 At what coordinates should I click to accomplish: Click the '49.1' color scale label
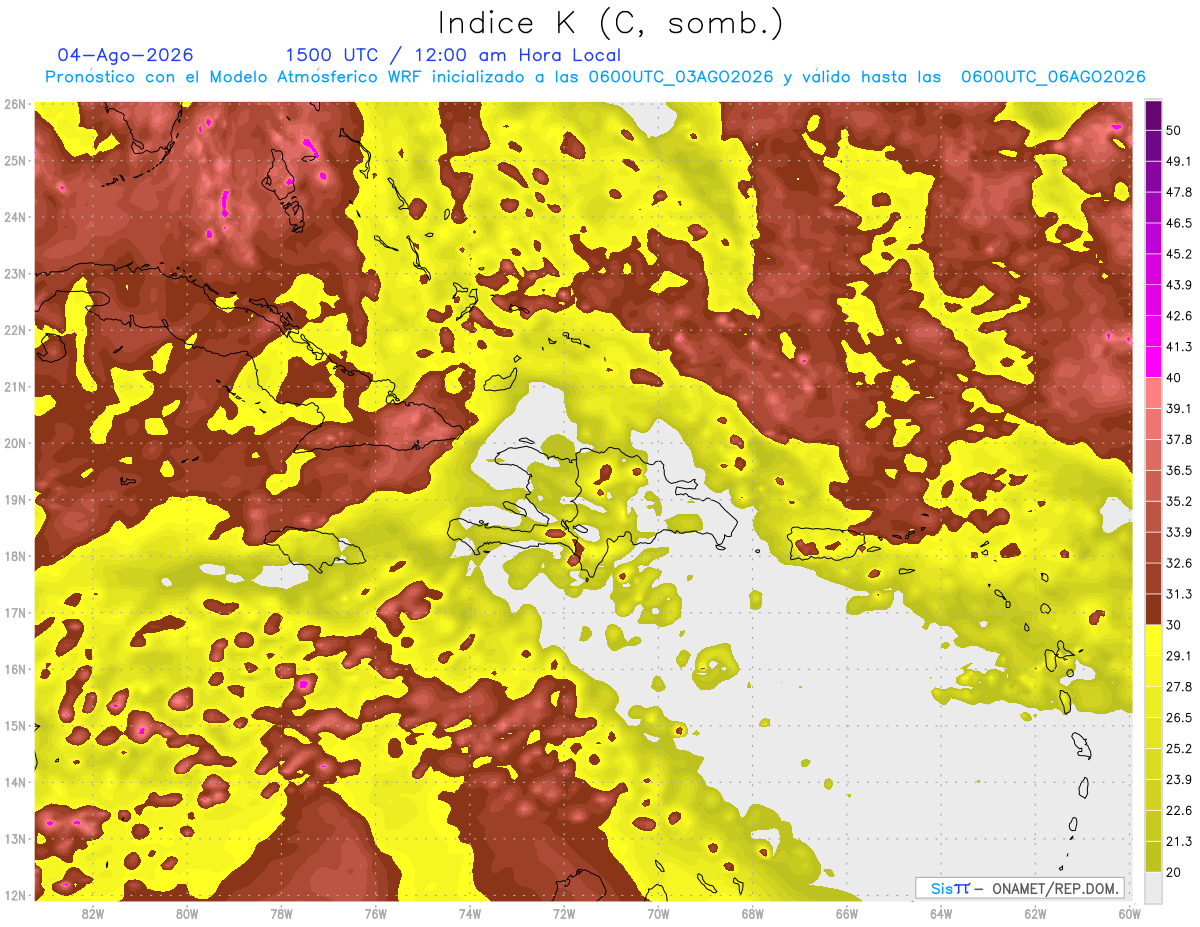point(1179,161)
